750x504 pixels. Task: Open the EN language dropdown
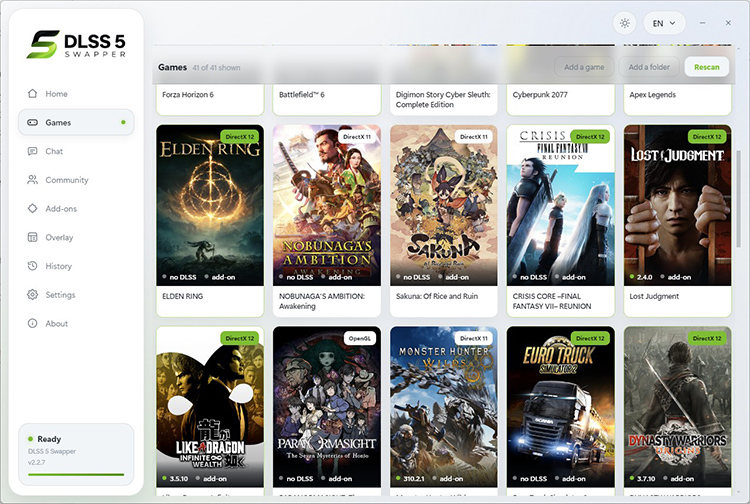[664, 23]
